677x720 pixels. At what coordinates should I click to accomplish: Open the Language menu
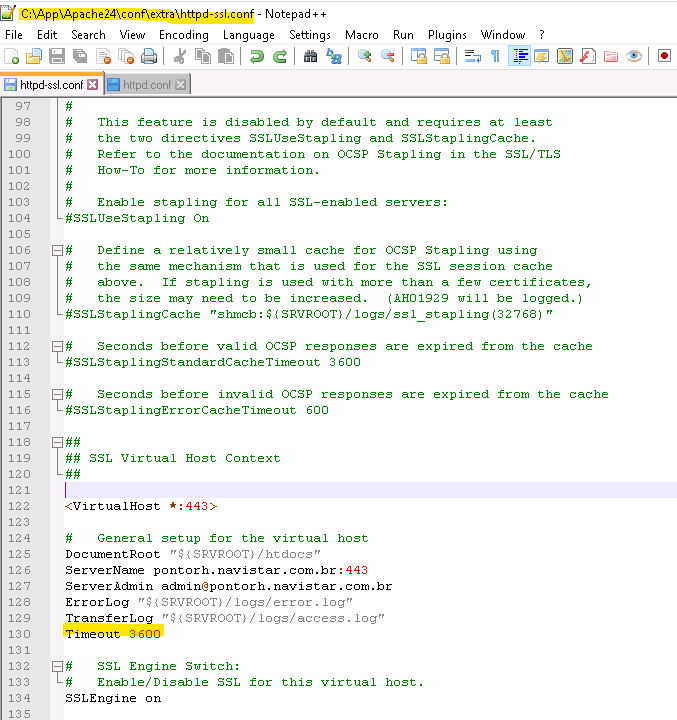tap(248, 35)
